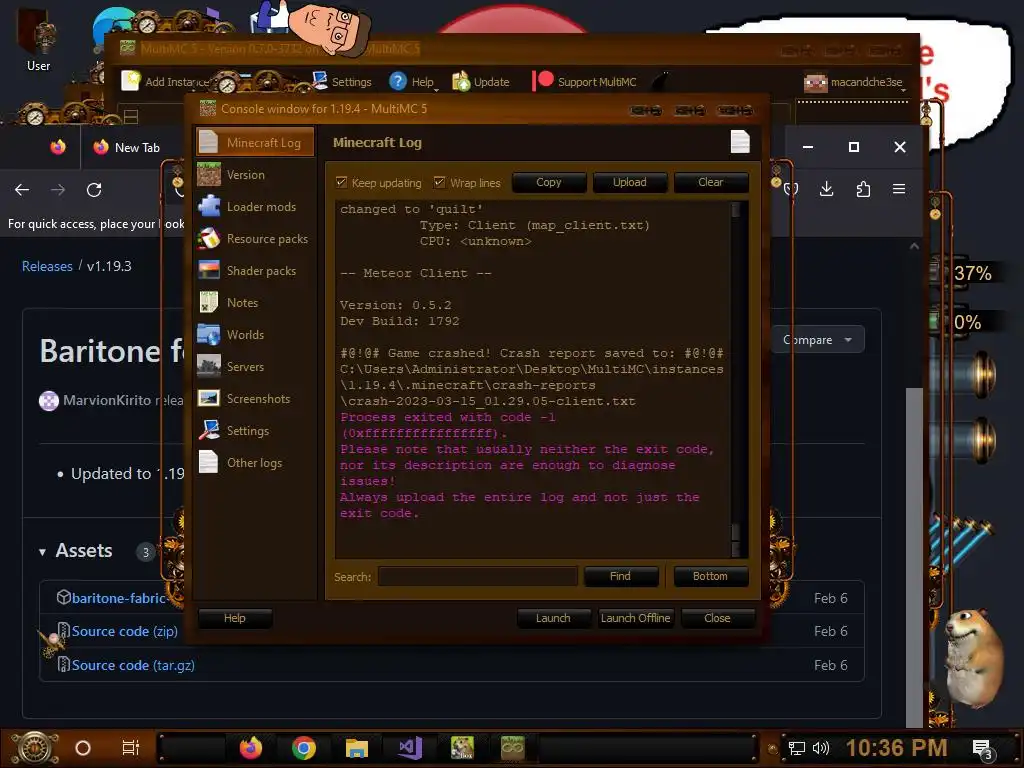Click the log Search input field

pyautogui.click(x=477, y=577)
